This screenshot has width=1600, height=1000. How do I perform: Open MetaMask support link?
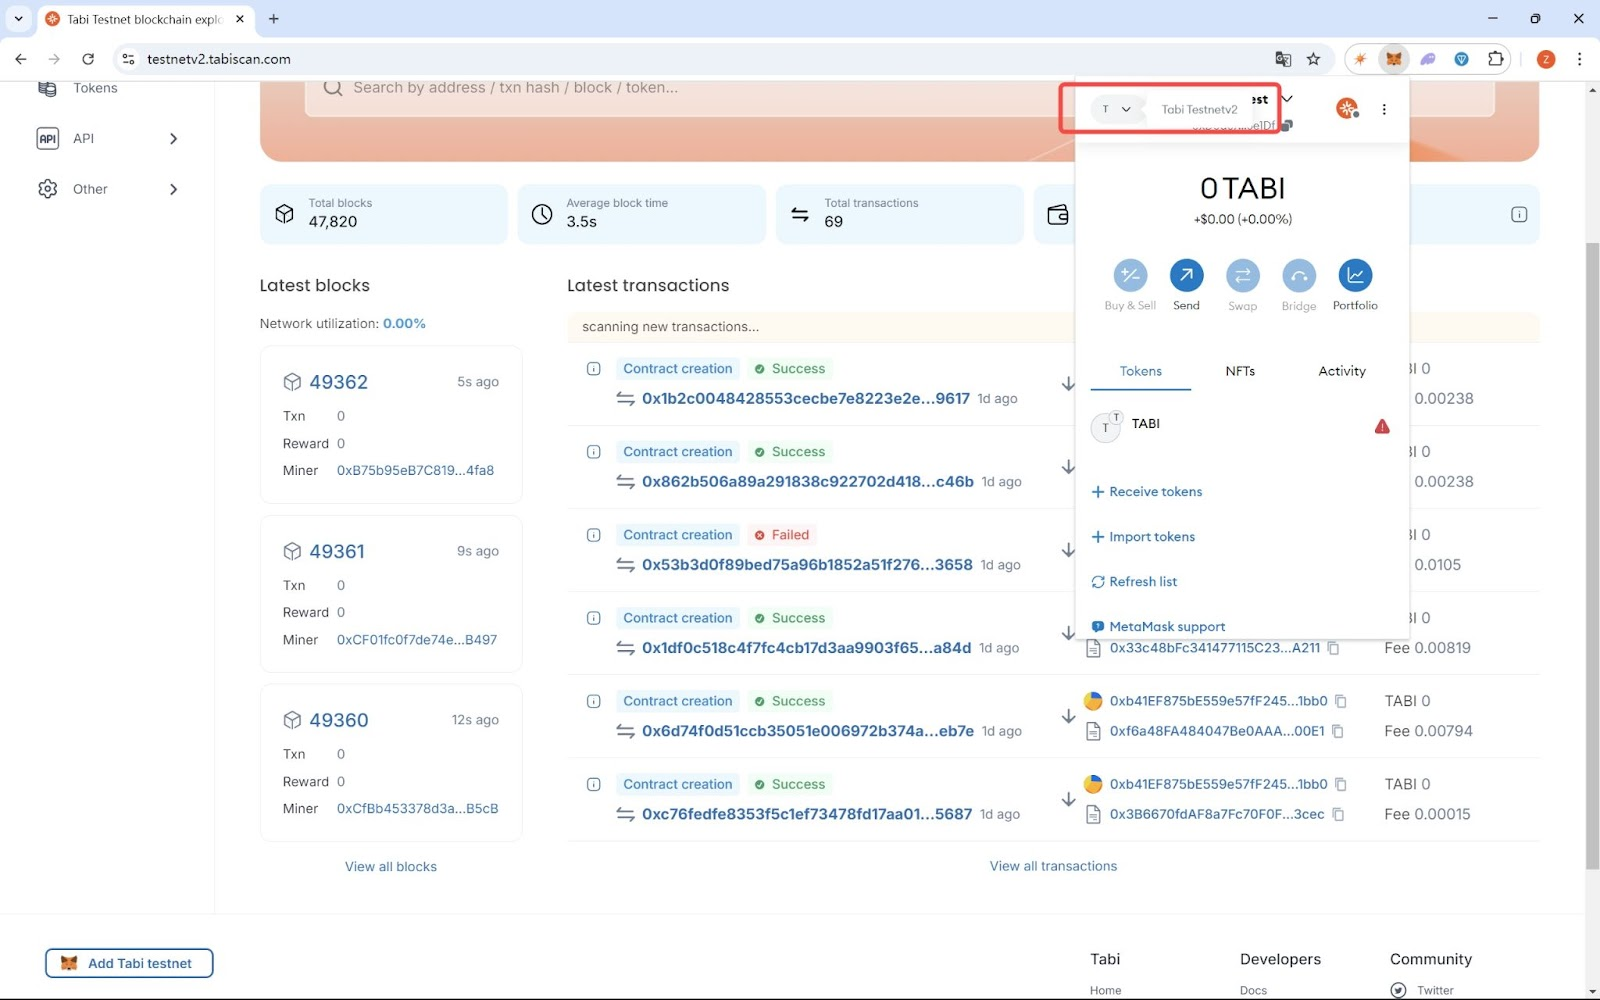coord(1158,627)
